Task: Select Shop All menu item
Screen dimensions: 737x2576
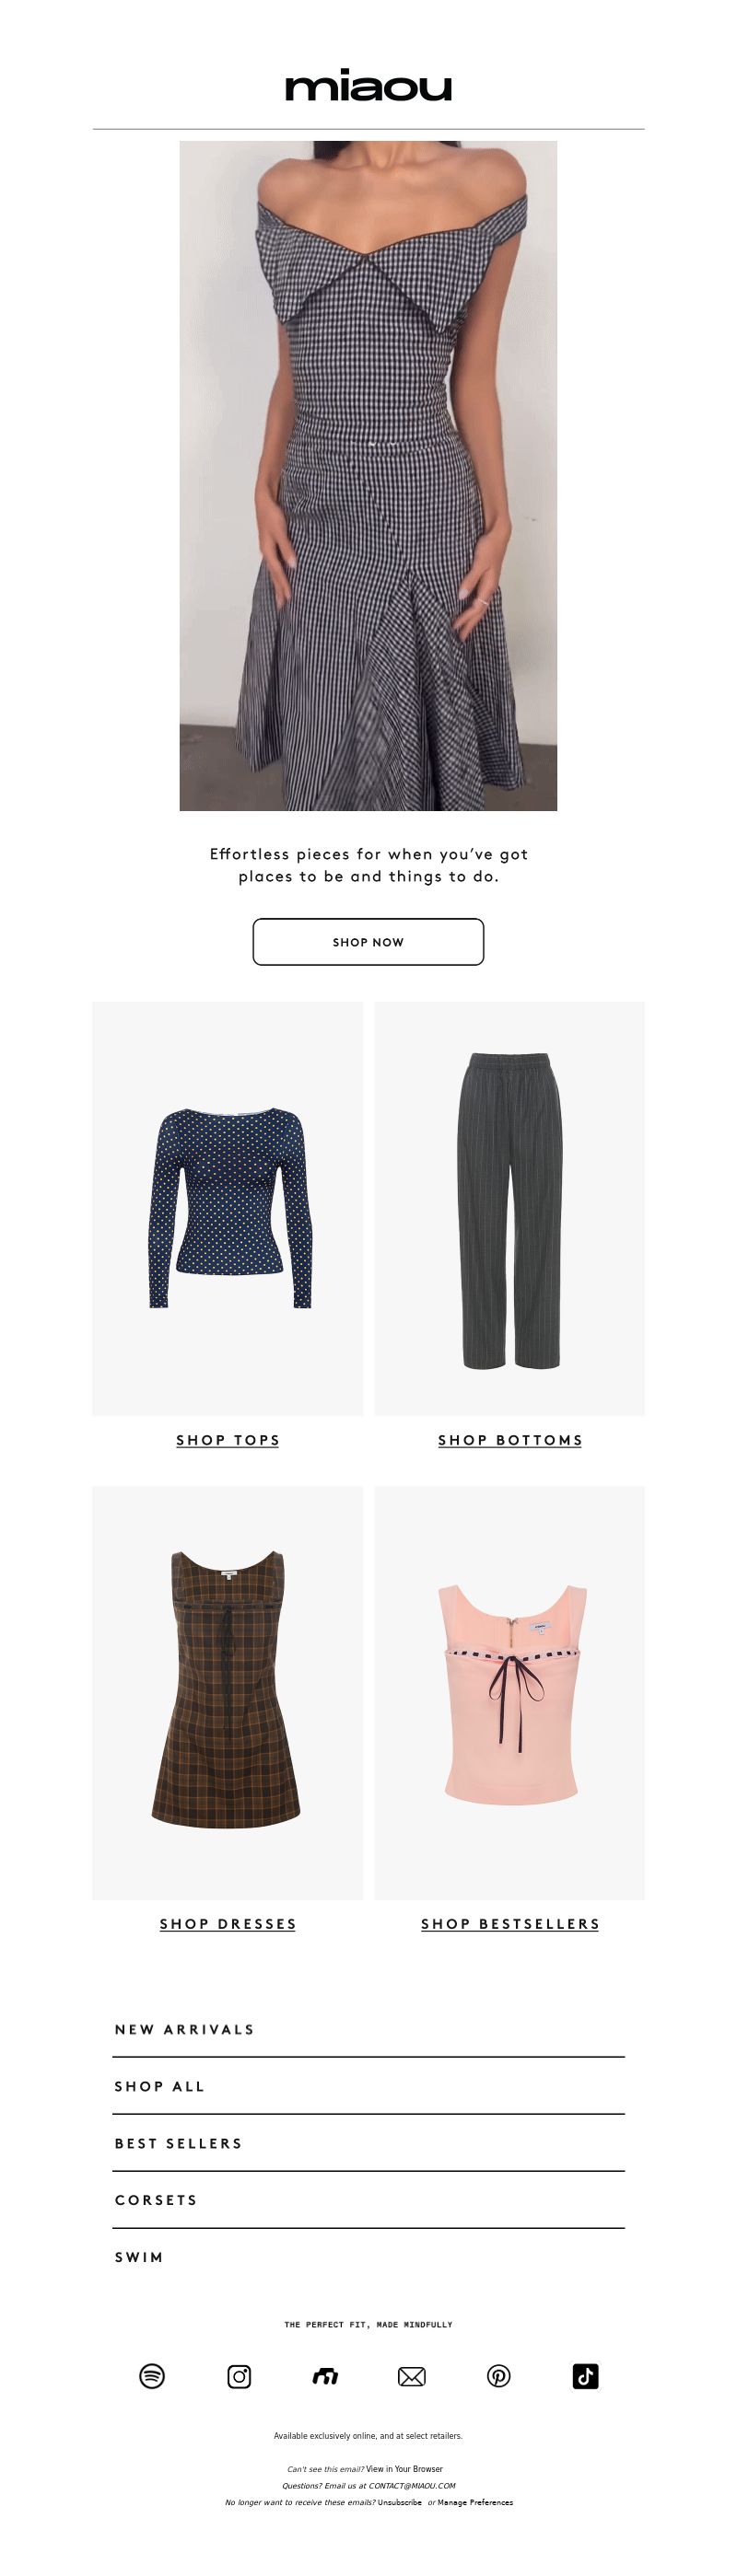Action: [x=368, y=2086]
